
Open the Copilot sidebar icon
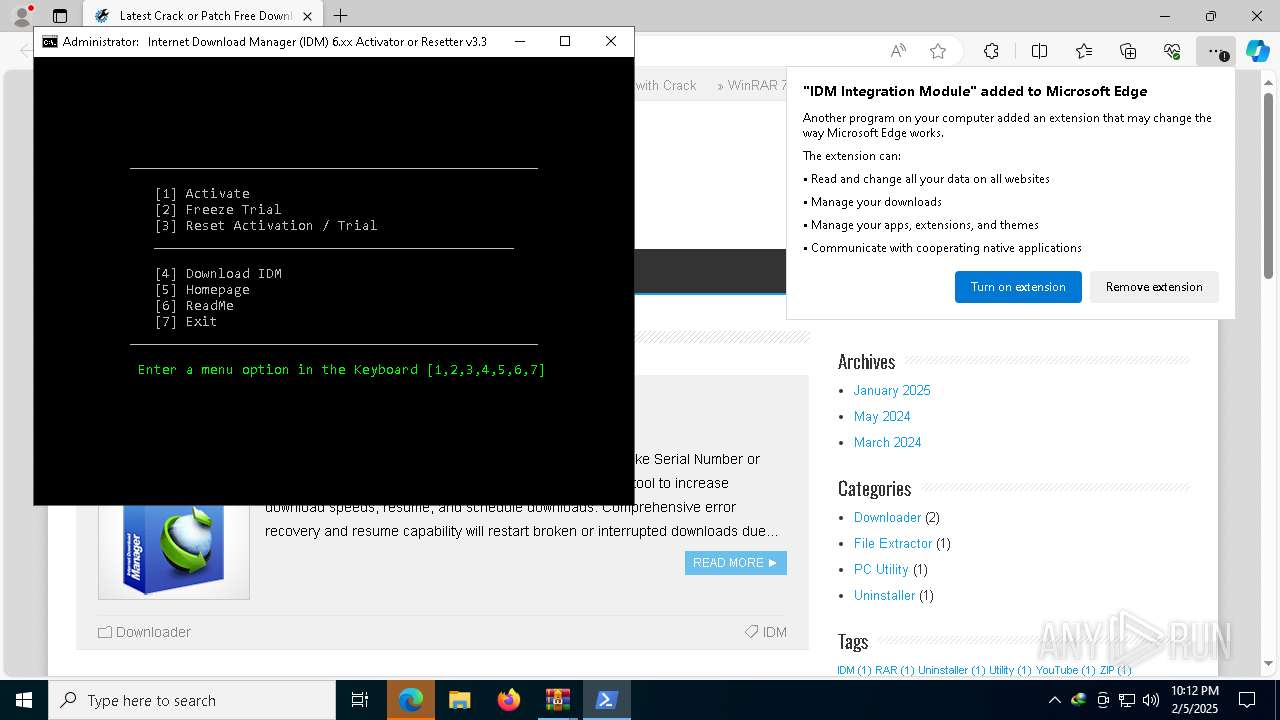point(1257,51)
